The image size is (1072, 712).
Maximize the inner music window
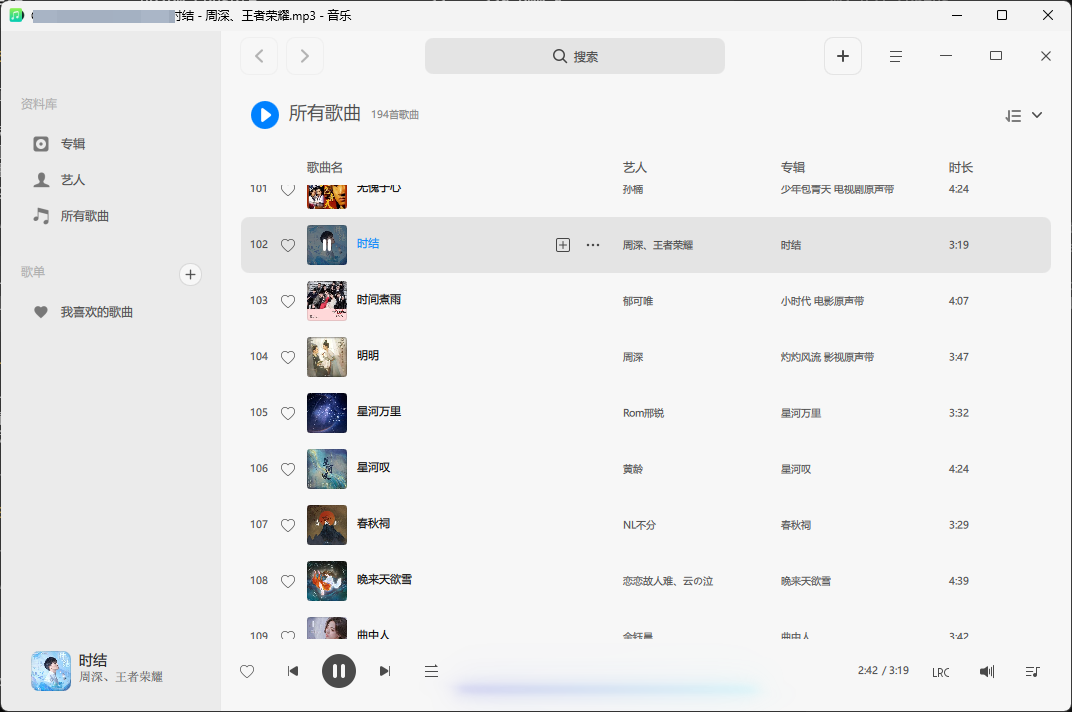click(x=995, y=56)
